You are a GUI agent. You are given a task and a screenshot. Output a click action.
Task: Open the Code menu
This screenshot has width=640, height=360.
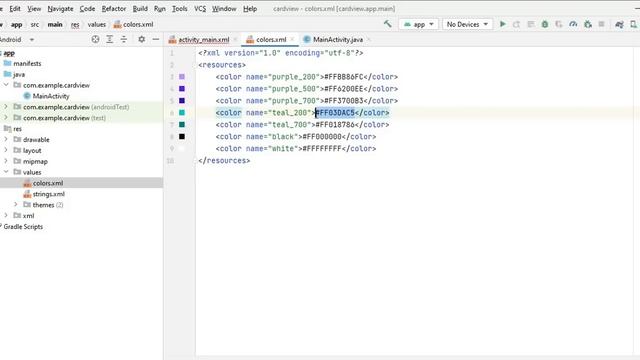[87, 9]
